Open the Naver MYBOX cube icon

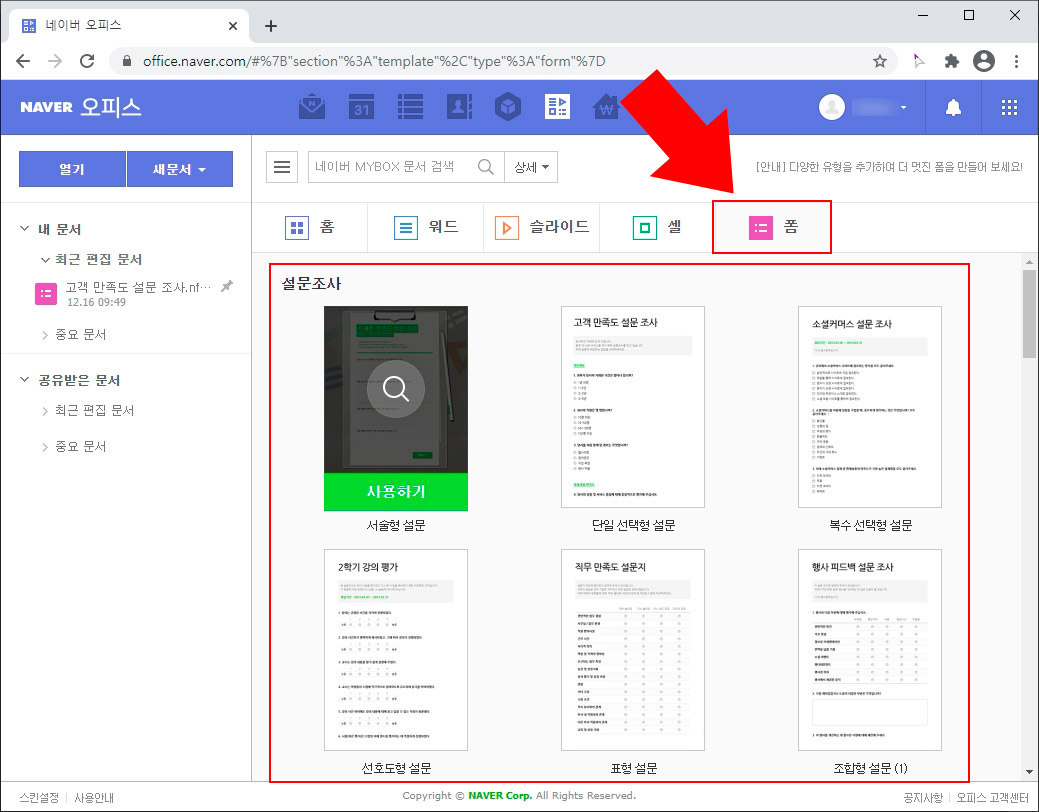coord(508,107)
